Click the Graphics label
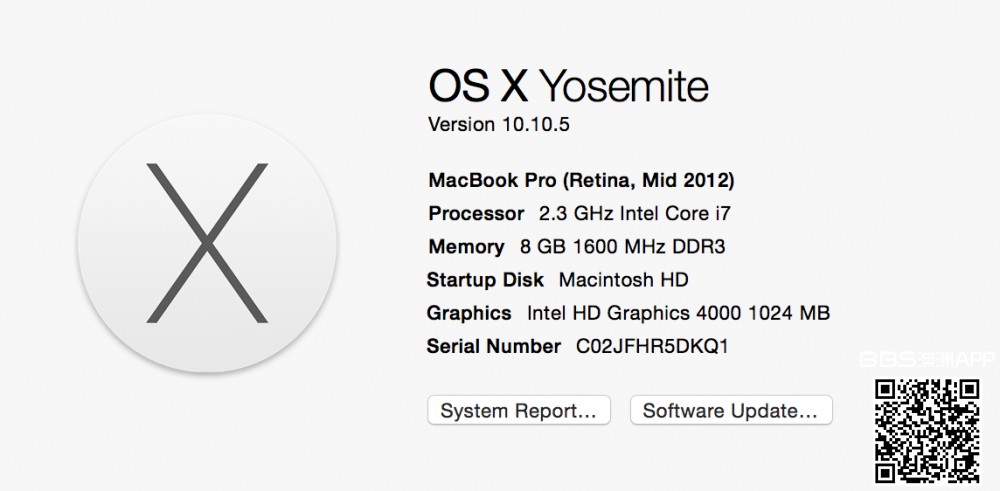Screen dimensions: 1000x491 [469, 313]
